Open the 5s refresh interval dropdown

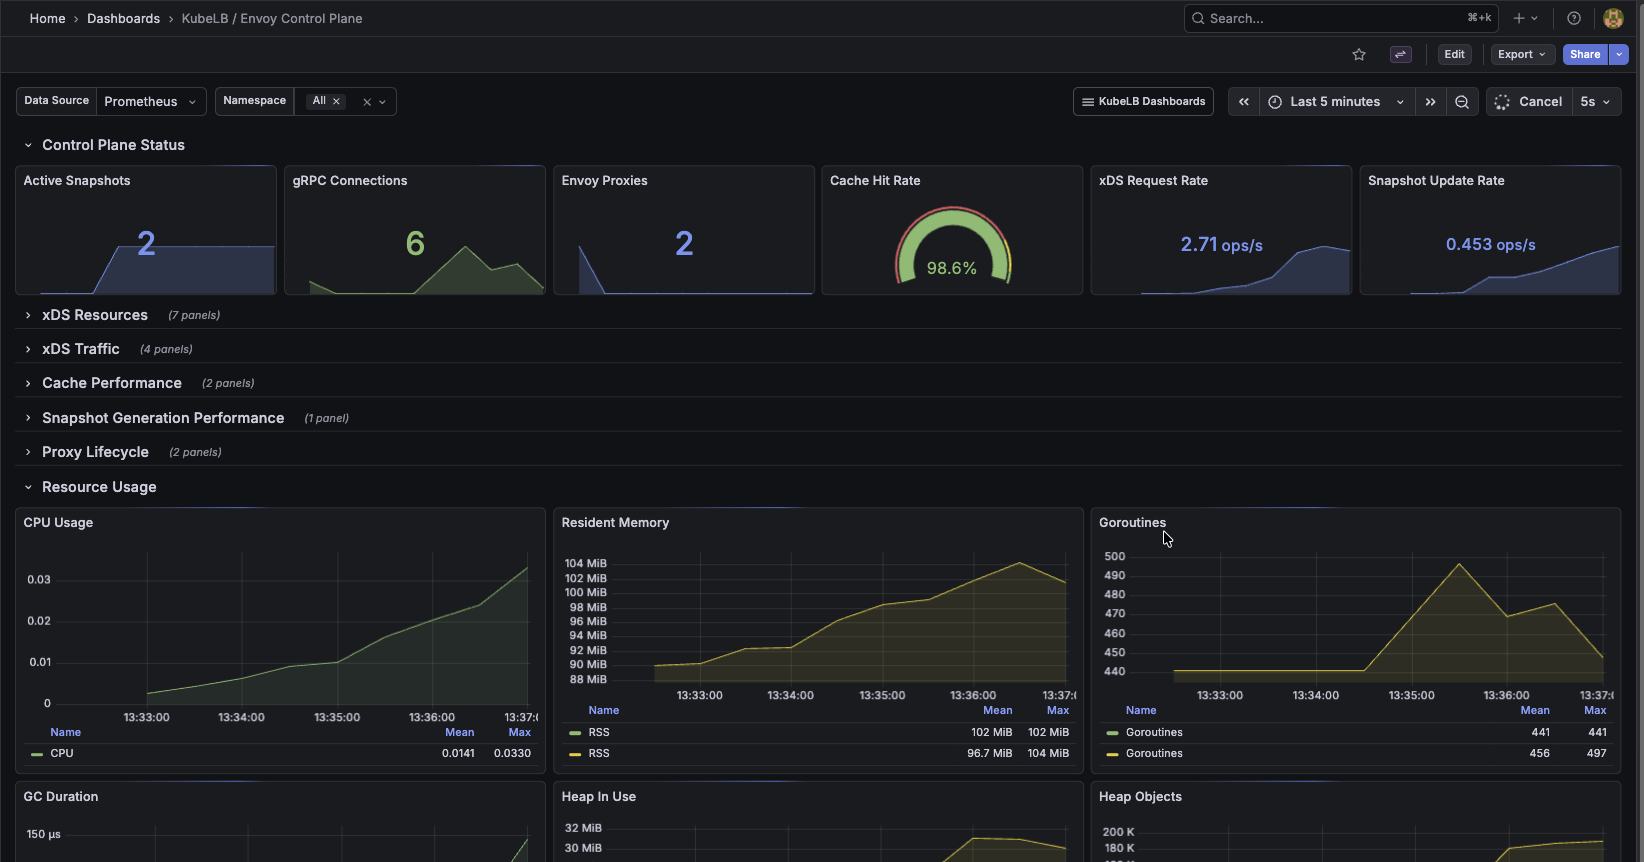[1596, 102]
